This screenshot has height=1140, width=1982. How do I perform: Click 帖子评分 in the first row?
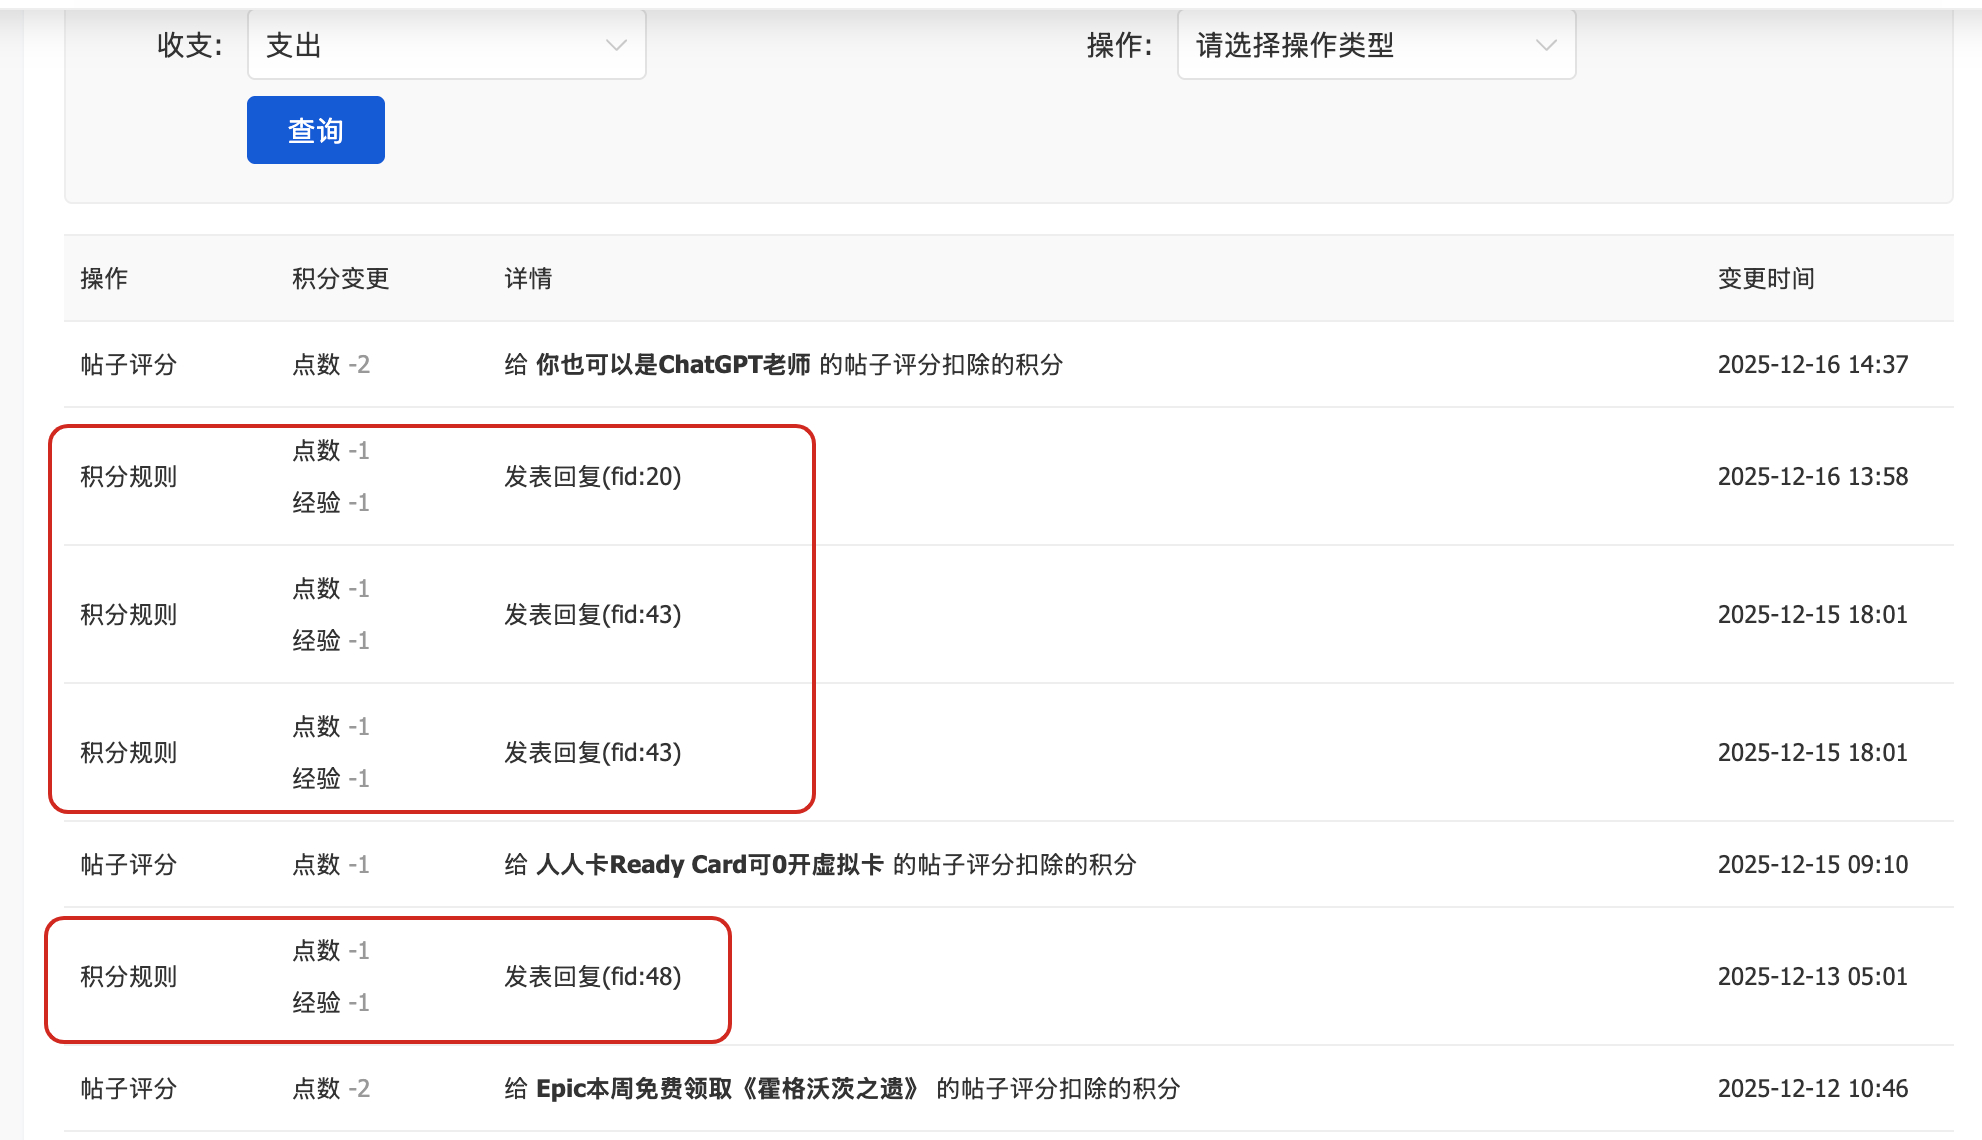tap(128, 365)
